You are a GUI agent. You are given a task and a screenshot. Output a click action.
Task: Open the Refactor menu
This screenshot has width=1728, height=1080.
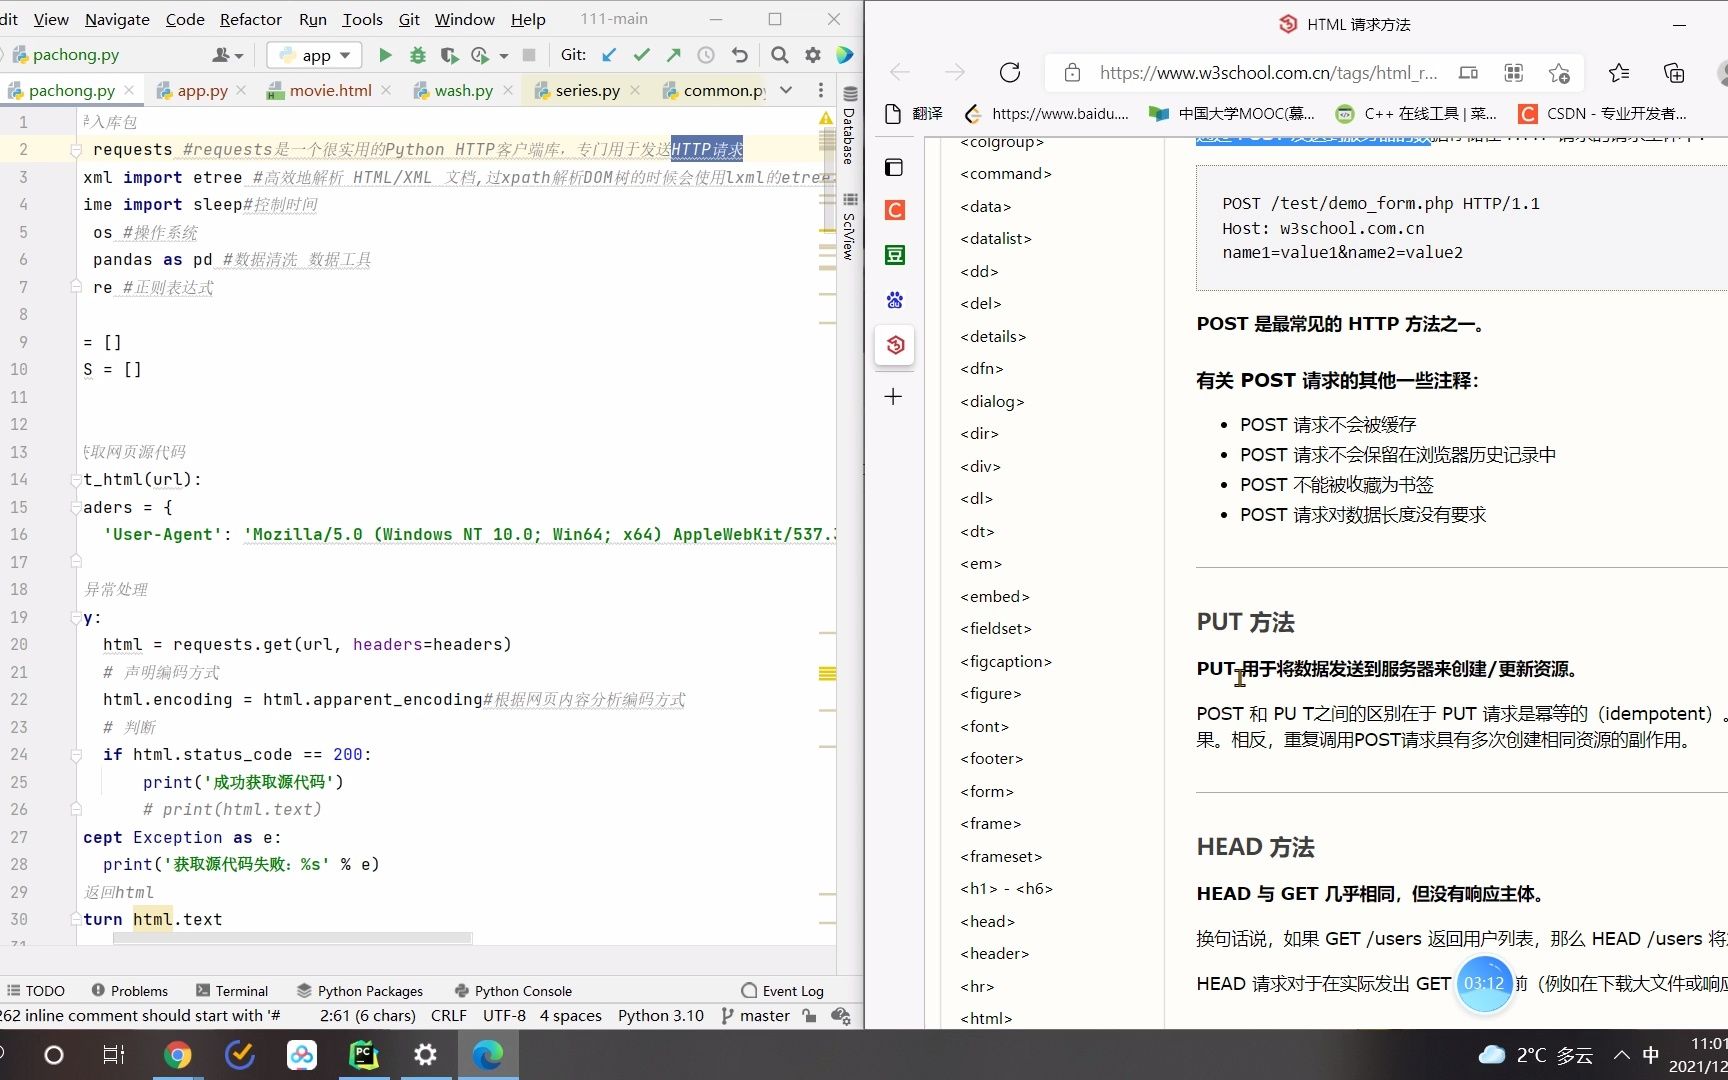click(x=251, y=19)
